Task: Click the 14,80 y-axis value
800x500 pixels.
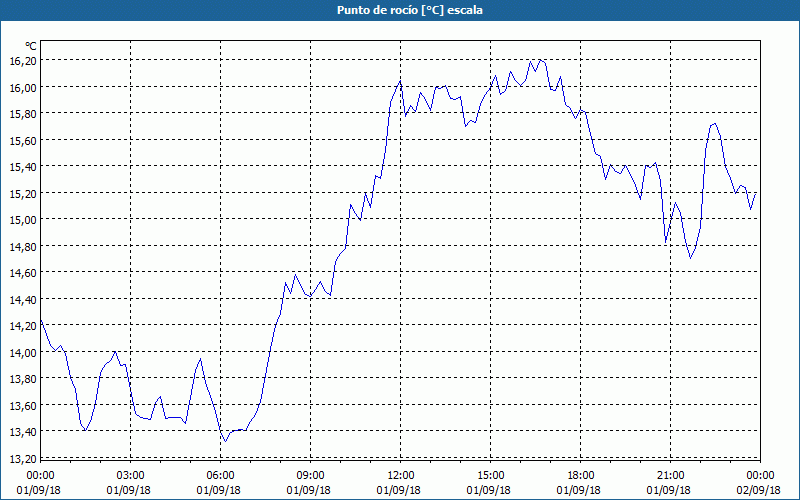Action: click(23, 246)
